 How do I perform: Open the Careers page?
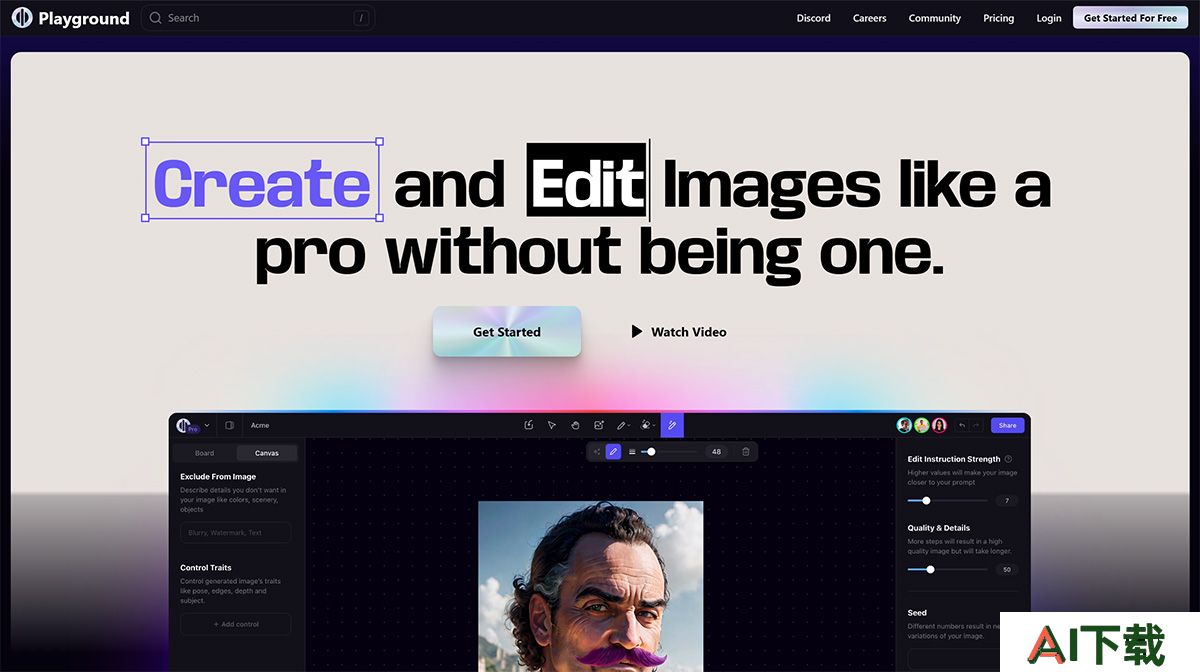[870, 18]
